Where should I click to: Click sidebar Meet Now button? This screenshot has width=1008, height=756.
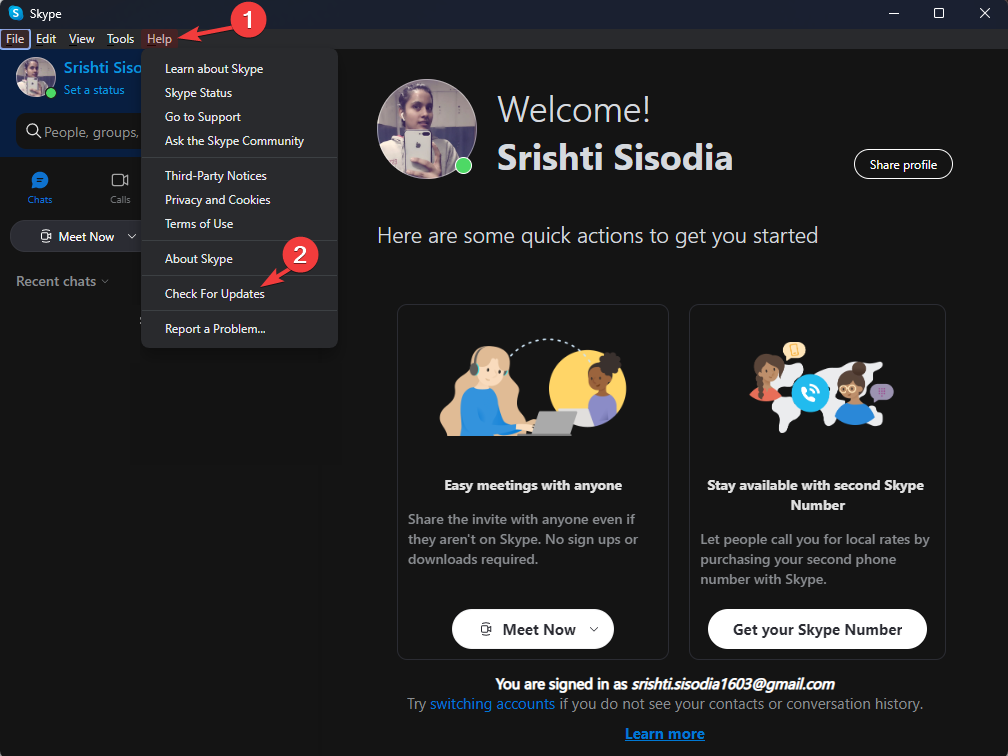click(x=76, y=237)
